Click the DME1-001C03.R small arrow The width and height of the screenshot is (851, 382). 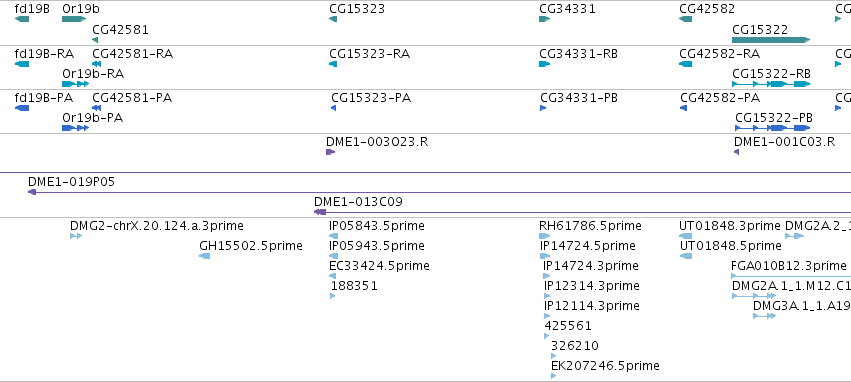[x=736, y=152]
